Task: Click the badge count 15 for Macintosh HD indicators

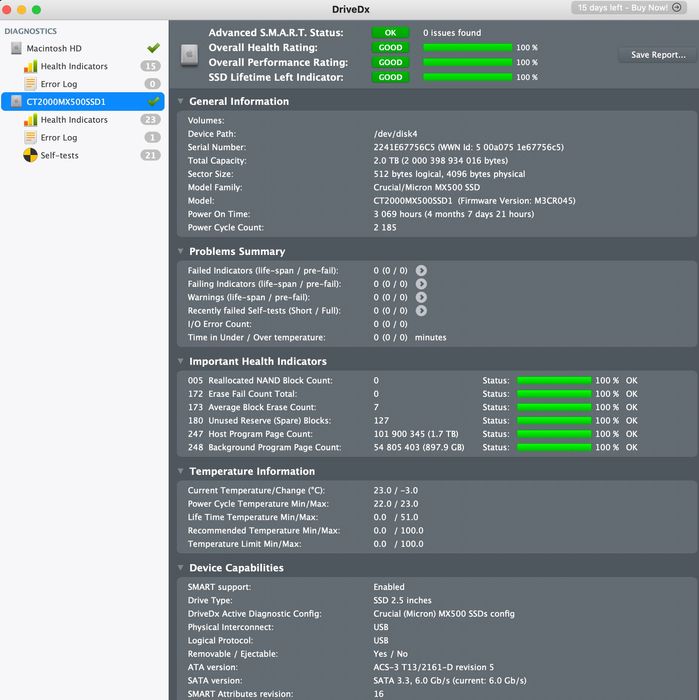Action: (150, 66)
